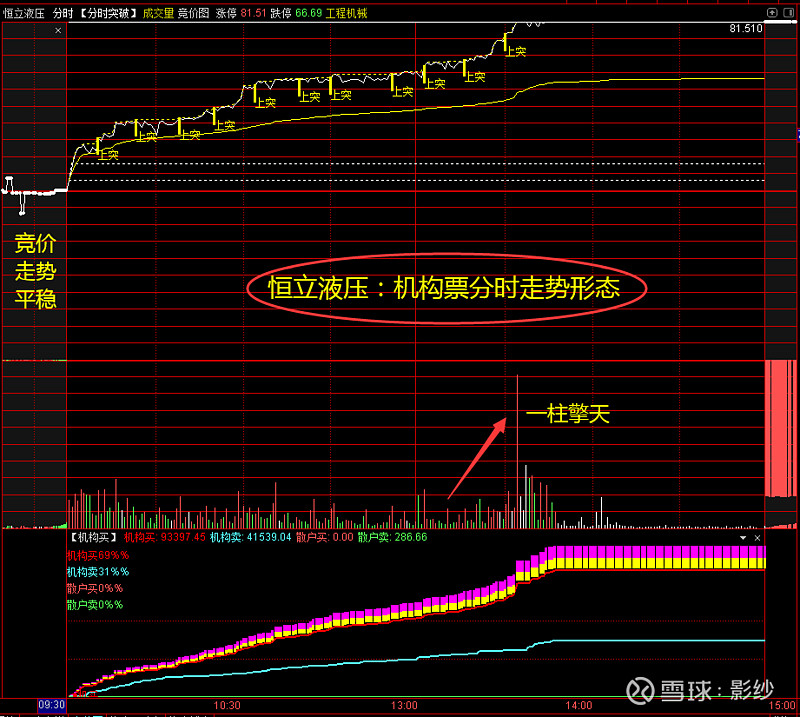800x717 pixels.
Task: Click the 机构卖: 41539.04 value
Action: tap(251, 537)
